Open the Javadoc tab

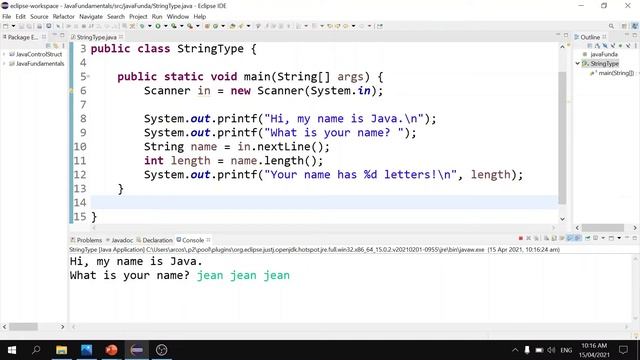[120, 240]
